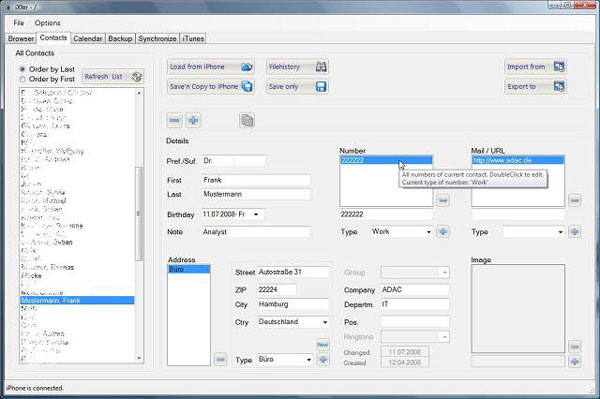This screenshot has height=399, width=600.
Task: Add Mail/URL entry with plus icon
Action: pyautogui.click(x=574, y=231)
